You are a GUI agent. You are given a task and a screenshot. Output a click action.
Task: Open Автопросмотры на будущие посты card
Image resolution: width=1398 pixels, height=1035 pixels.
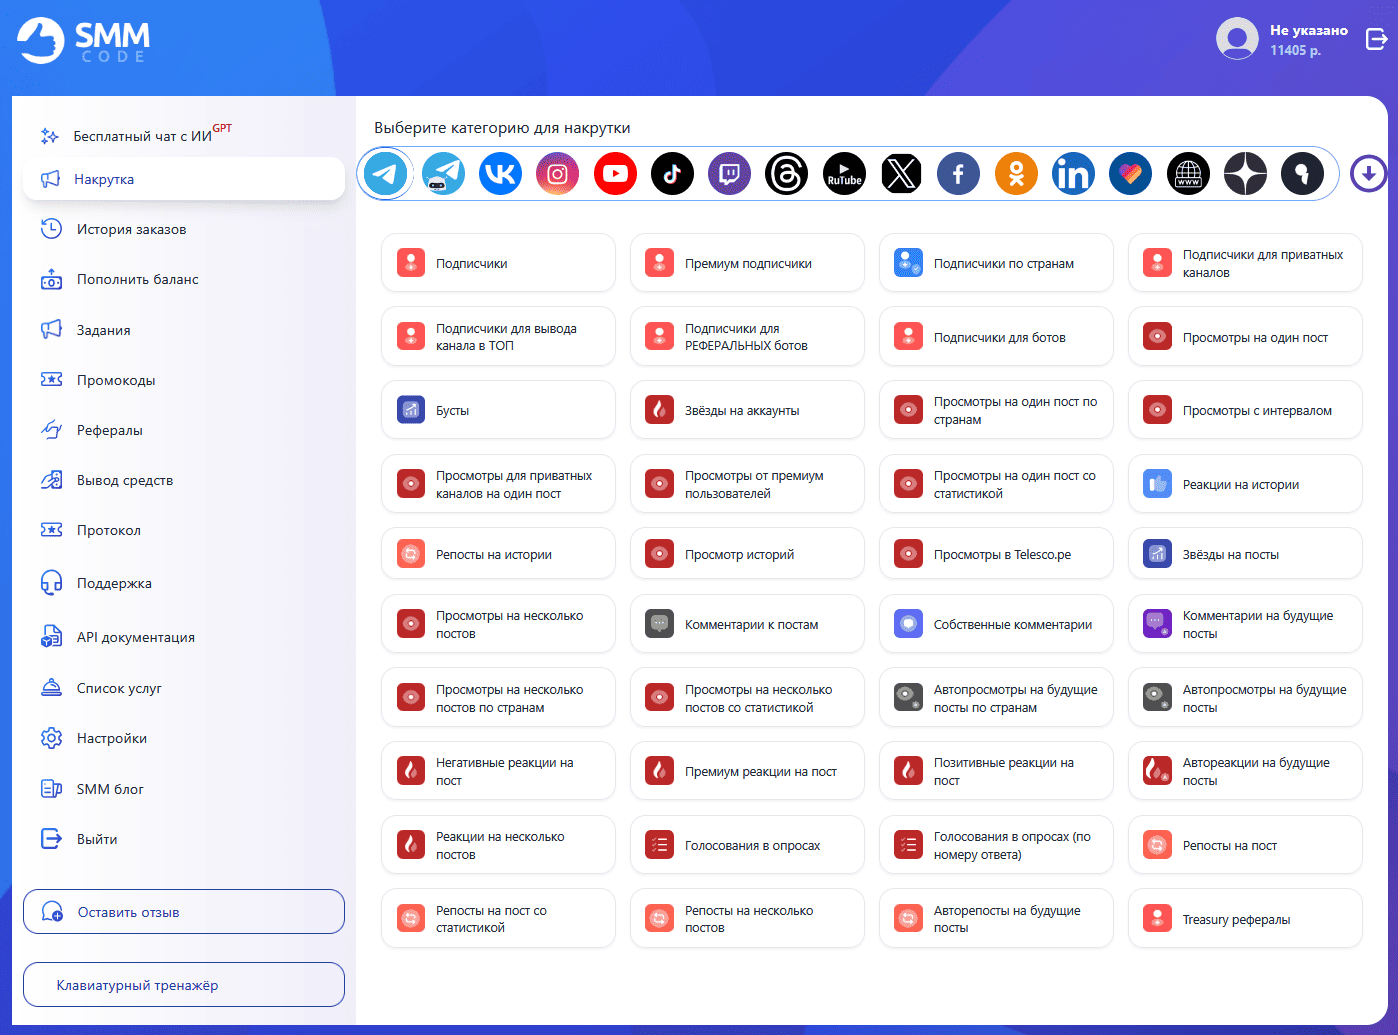(1245, 698)
